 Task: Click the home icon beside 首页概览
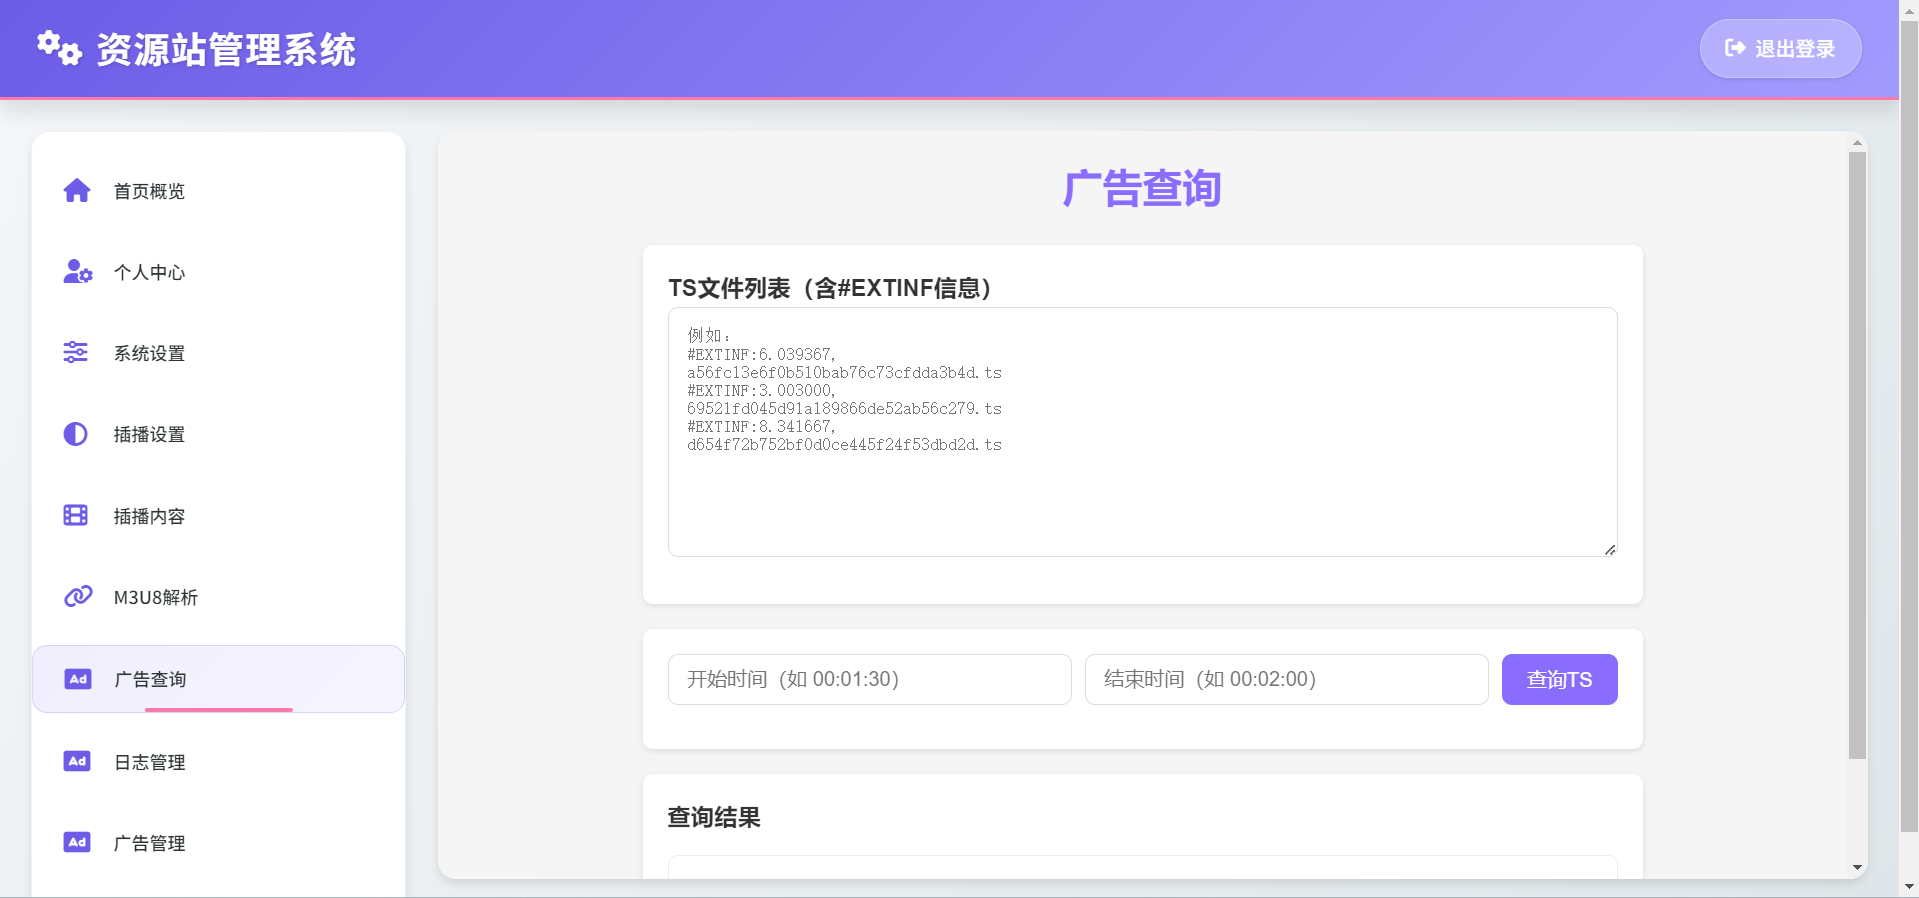tap(77, 190)
